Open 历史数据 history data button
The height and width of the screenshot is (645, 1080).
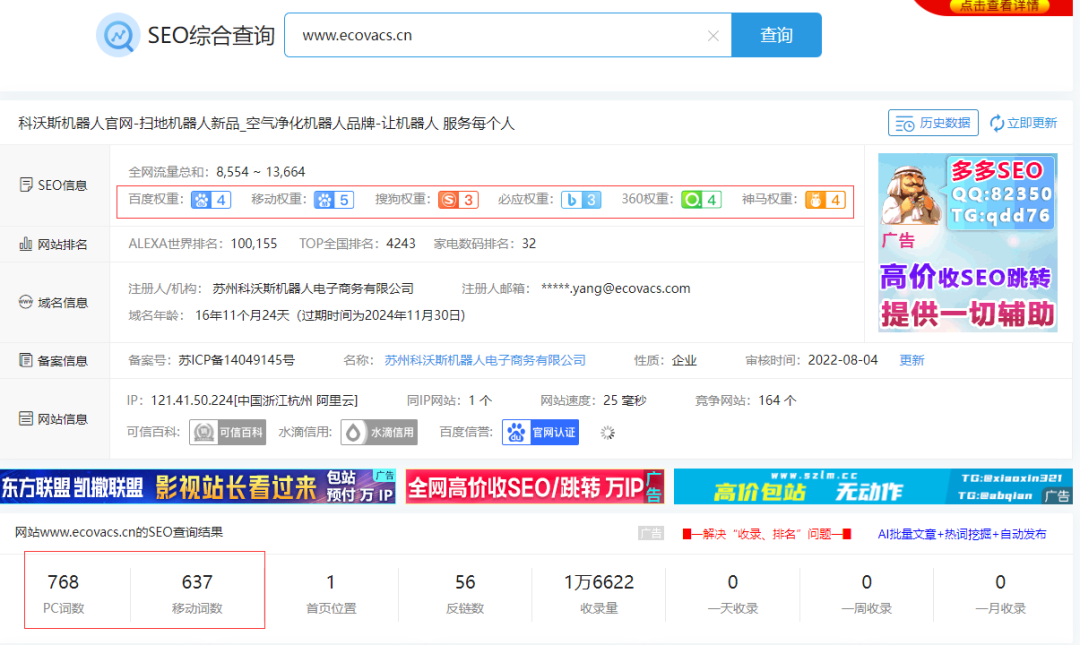coord(933,123)
